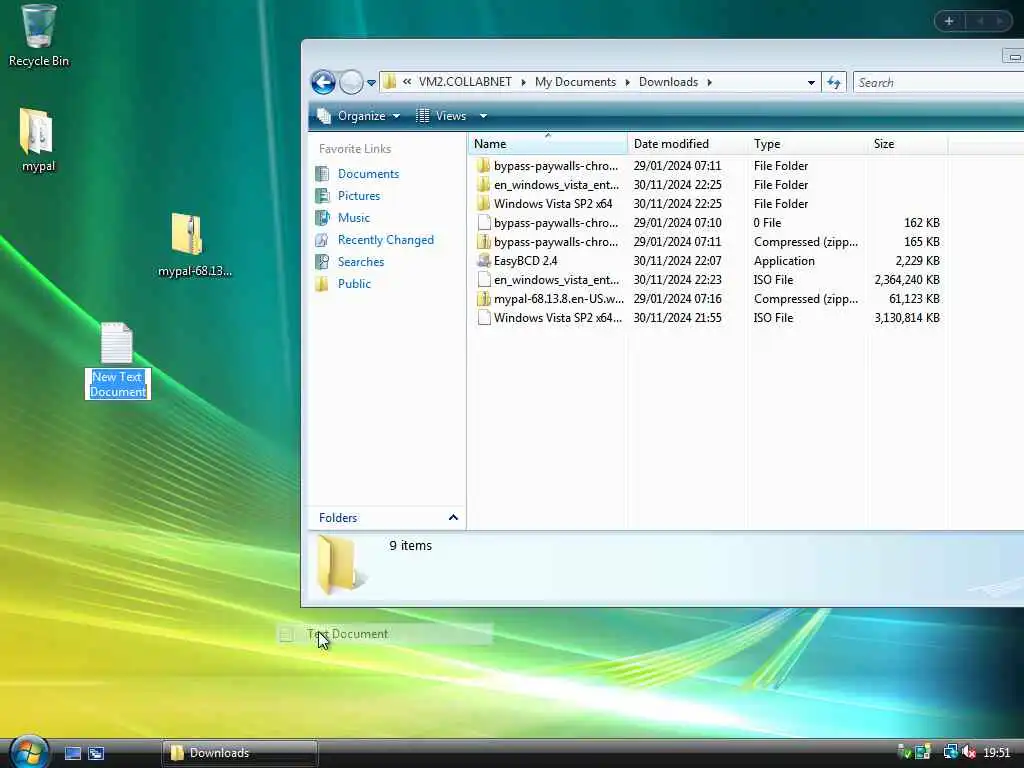Image resolution: width=1024 pixels, height=768 pixels.
Task: Go to My Documents in the breadcrumb
Action: 575,82
